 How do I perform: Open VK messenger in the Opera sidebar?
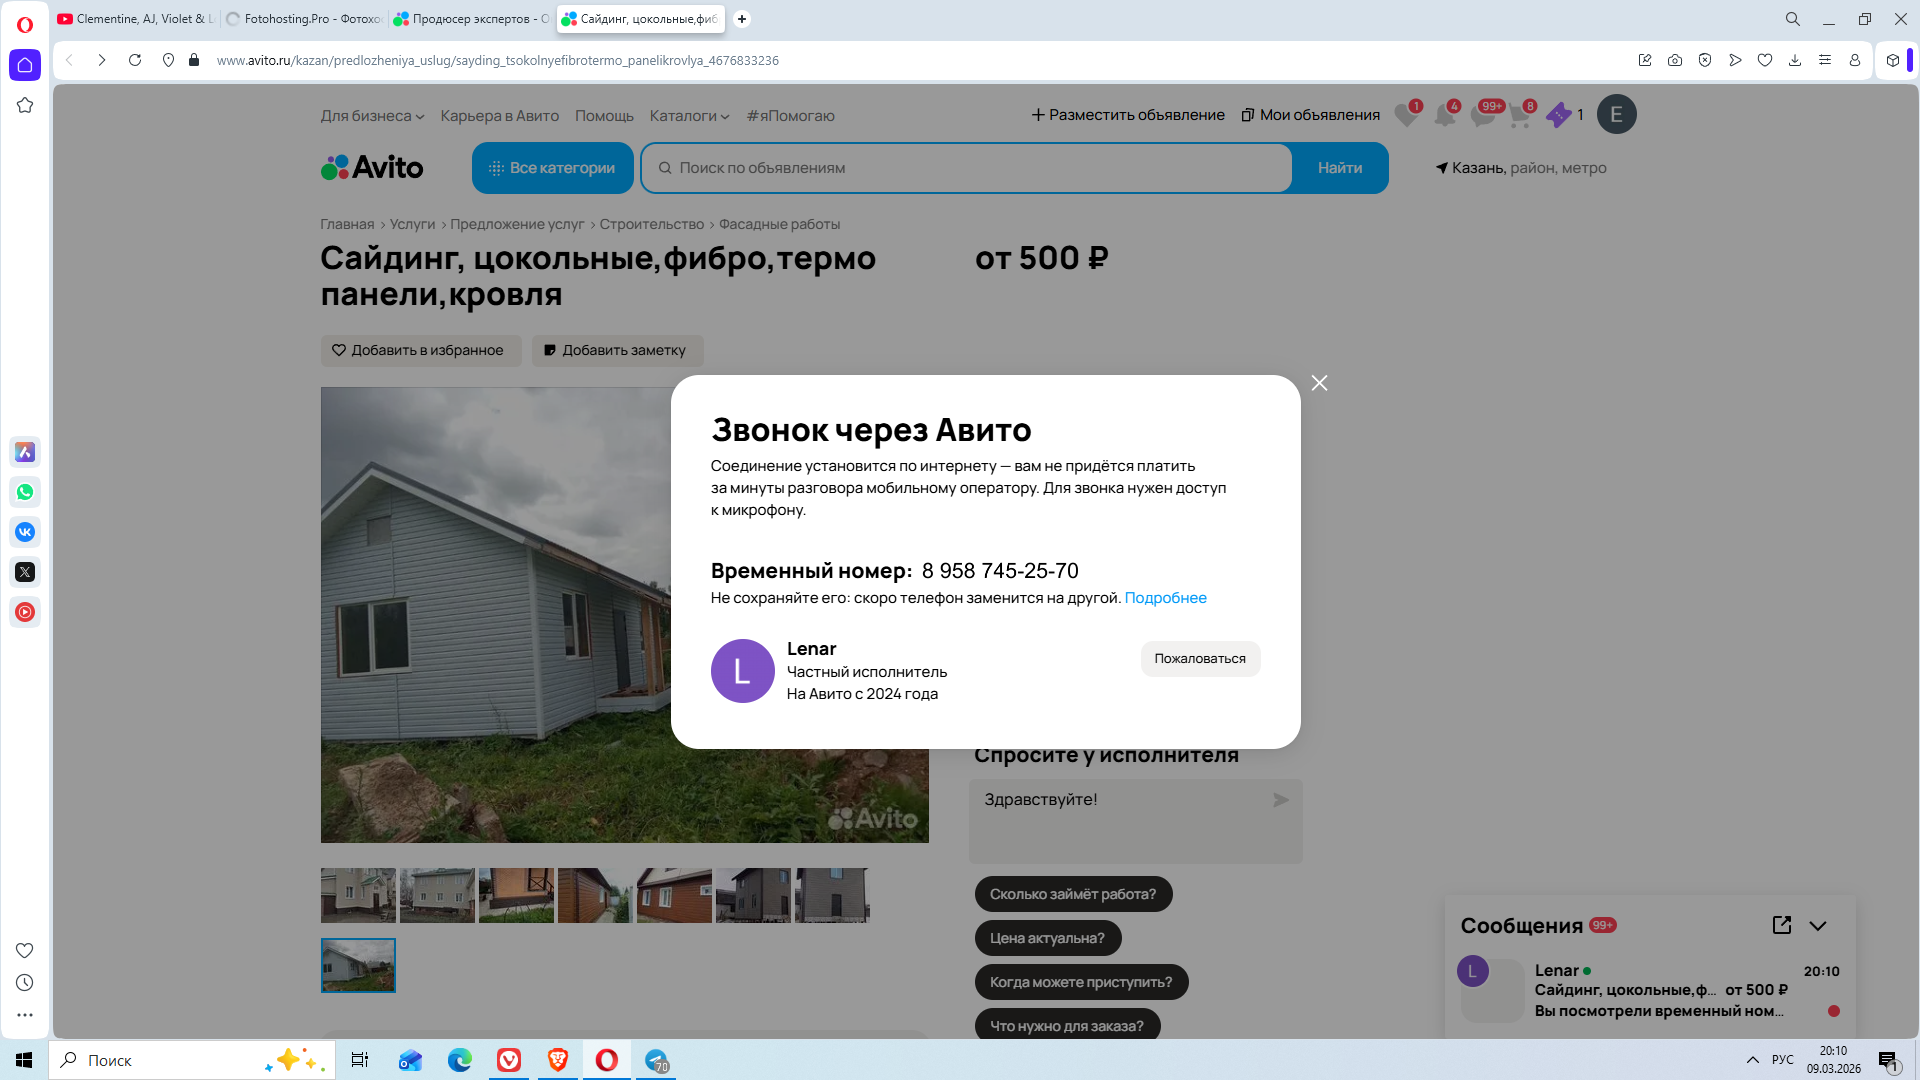25,532
